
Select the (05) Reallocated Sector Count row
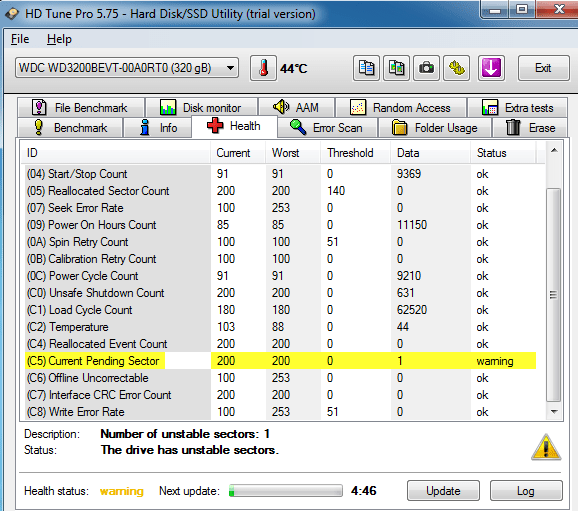[x=281, y=191]
